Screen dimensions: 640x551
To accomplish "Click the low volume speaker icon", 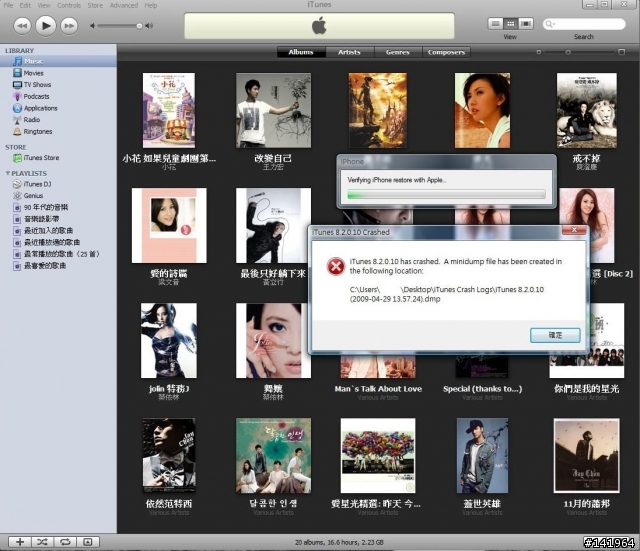I will click(93, 26).
